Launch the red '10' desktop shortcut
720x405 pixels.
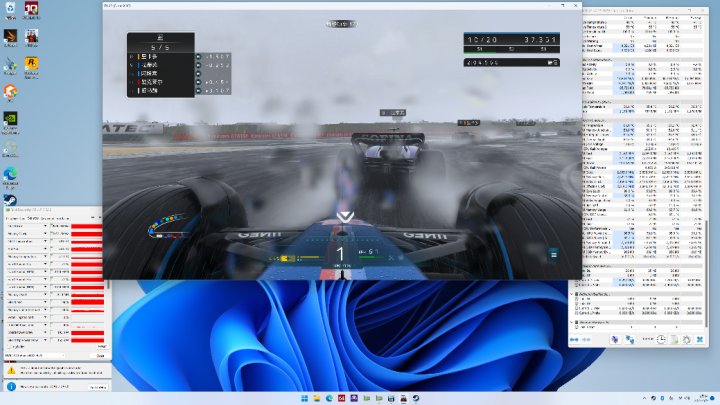[31, 10]
